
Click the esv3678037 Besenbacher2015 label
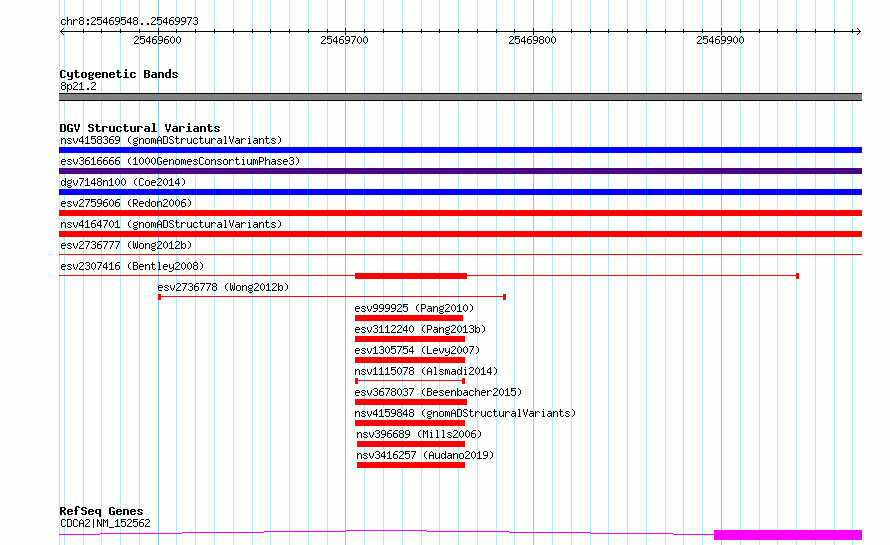[438, 392]
